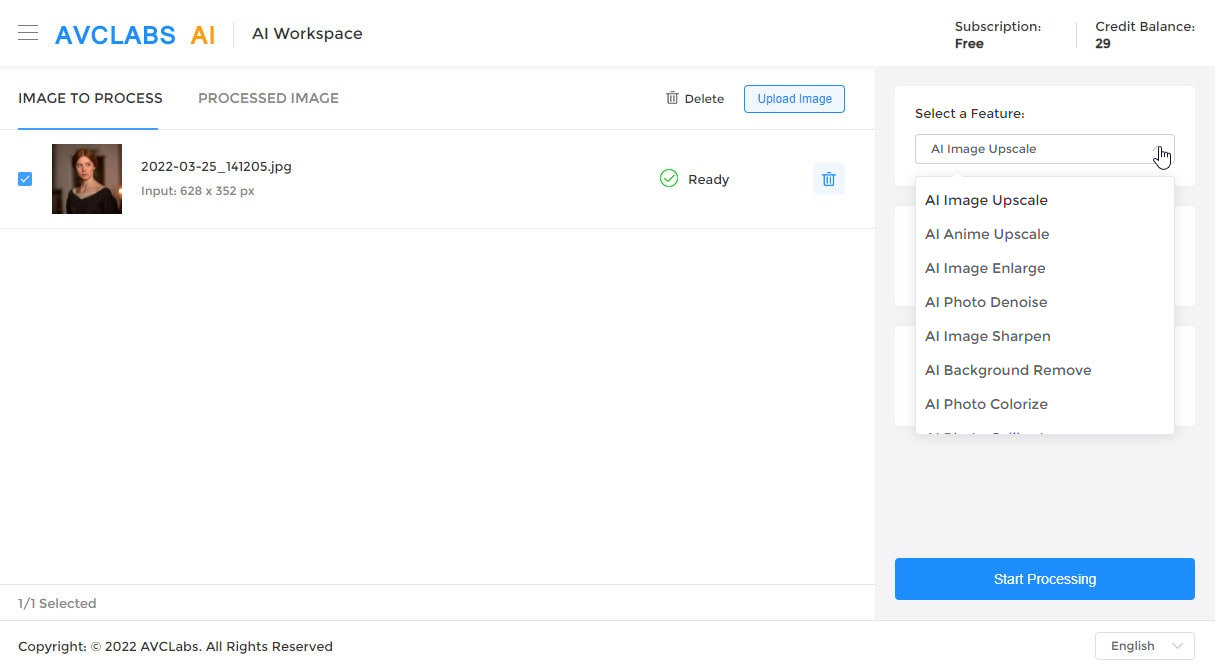Choose AI Image Enlarge option
Viewport: 1215px width, 668px height.
coord(1045,268)
